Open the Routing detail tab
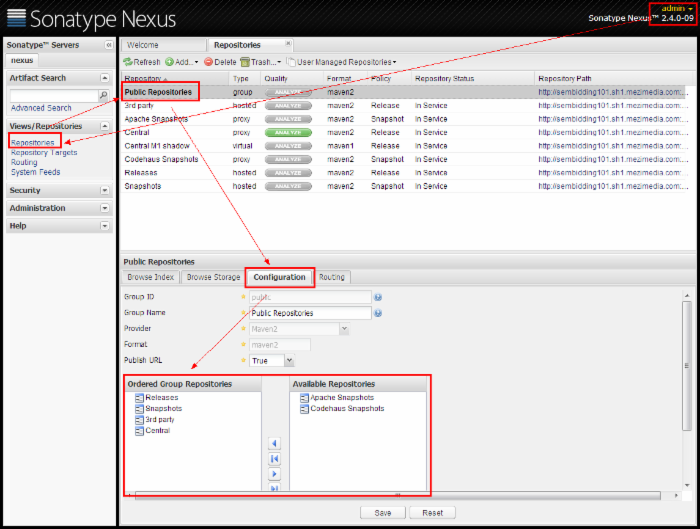 (332, 277)
